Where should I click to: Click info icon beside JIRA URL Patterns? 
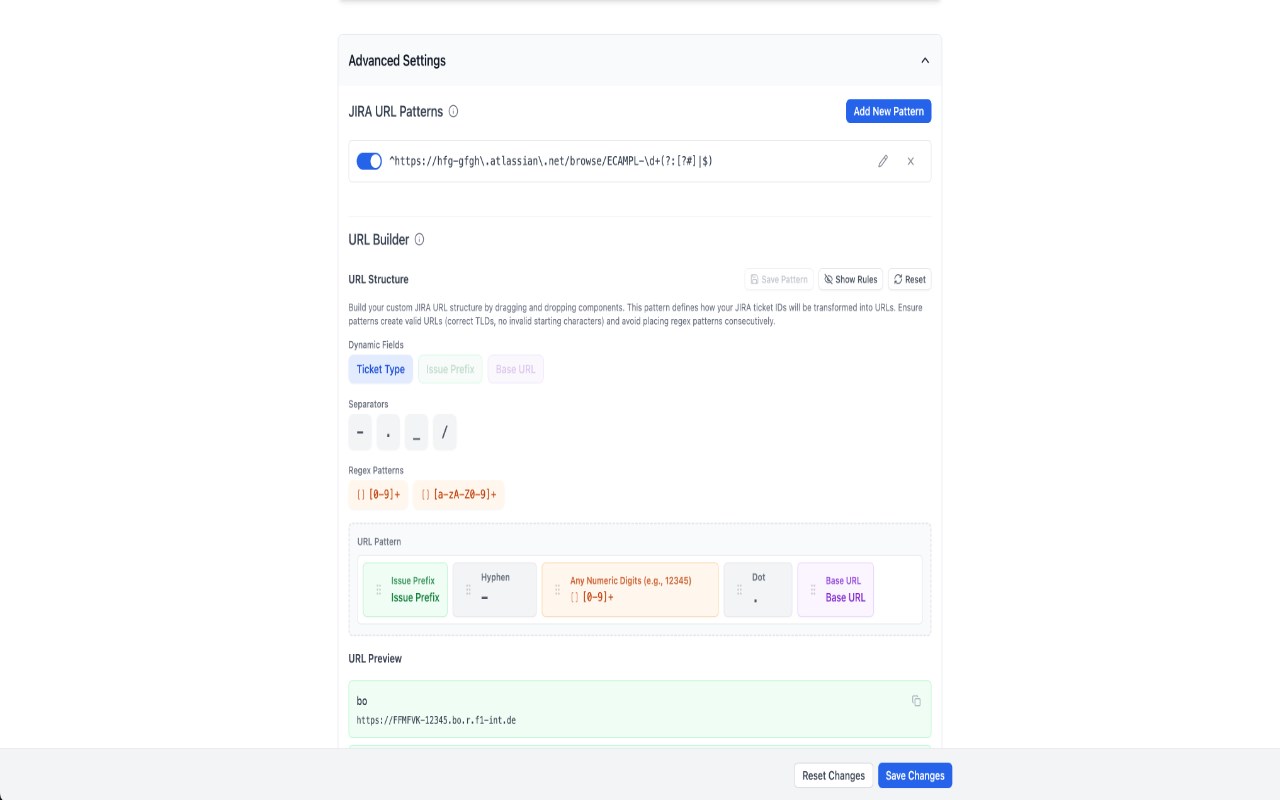(x=453, y=111)
